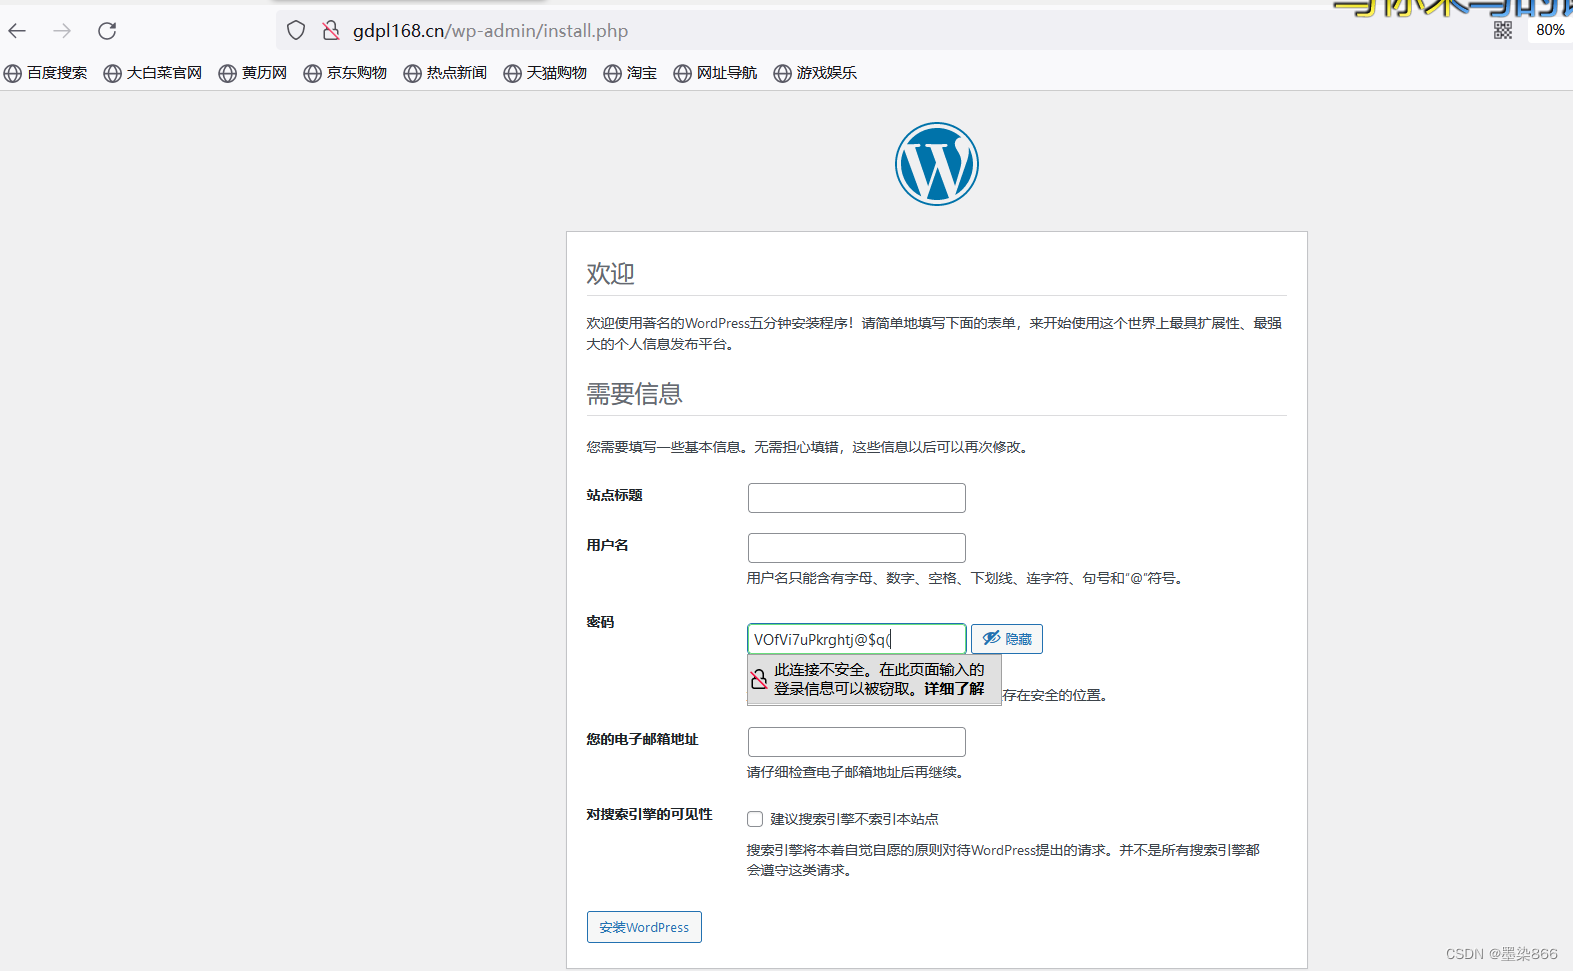The height and width of the screenshot is (971, 1573).
Task: Focus the address bar URL gdpl168.cn
Action: (x=490, y=31)
